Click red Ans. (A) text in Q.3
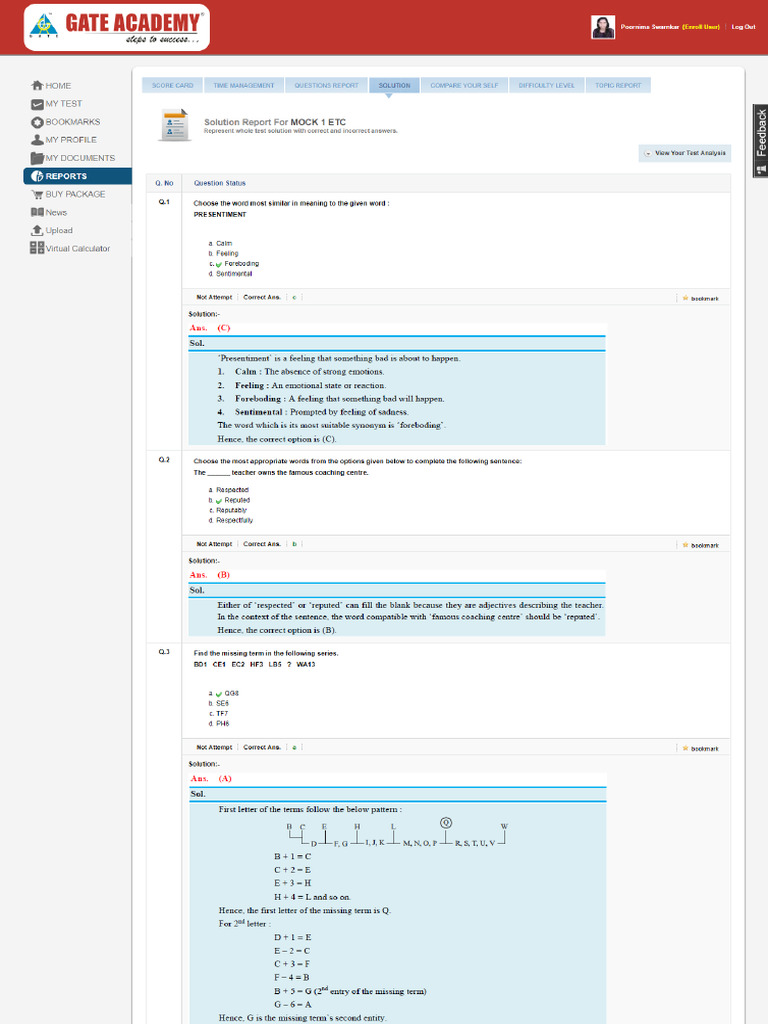The height and width of the screenshot is (1024, 768). (x=211, y=778)
